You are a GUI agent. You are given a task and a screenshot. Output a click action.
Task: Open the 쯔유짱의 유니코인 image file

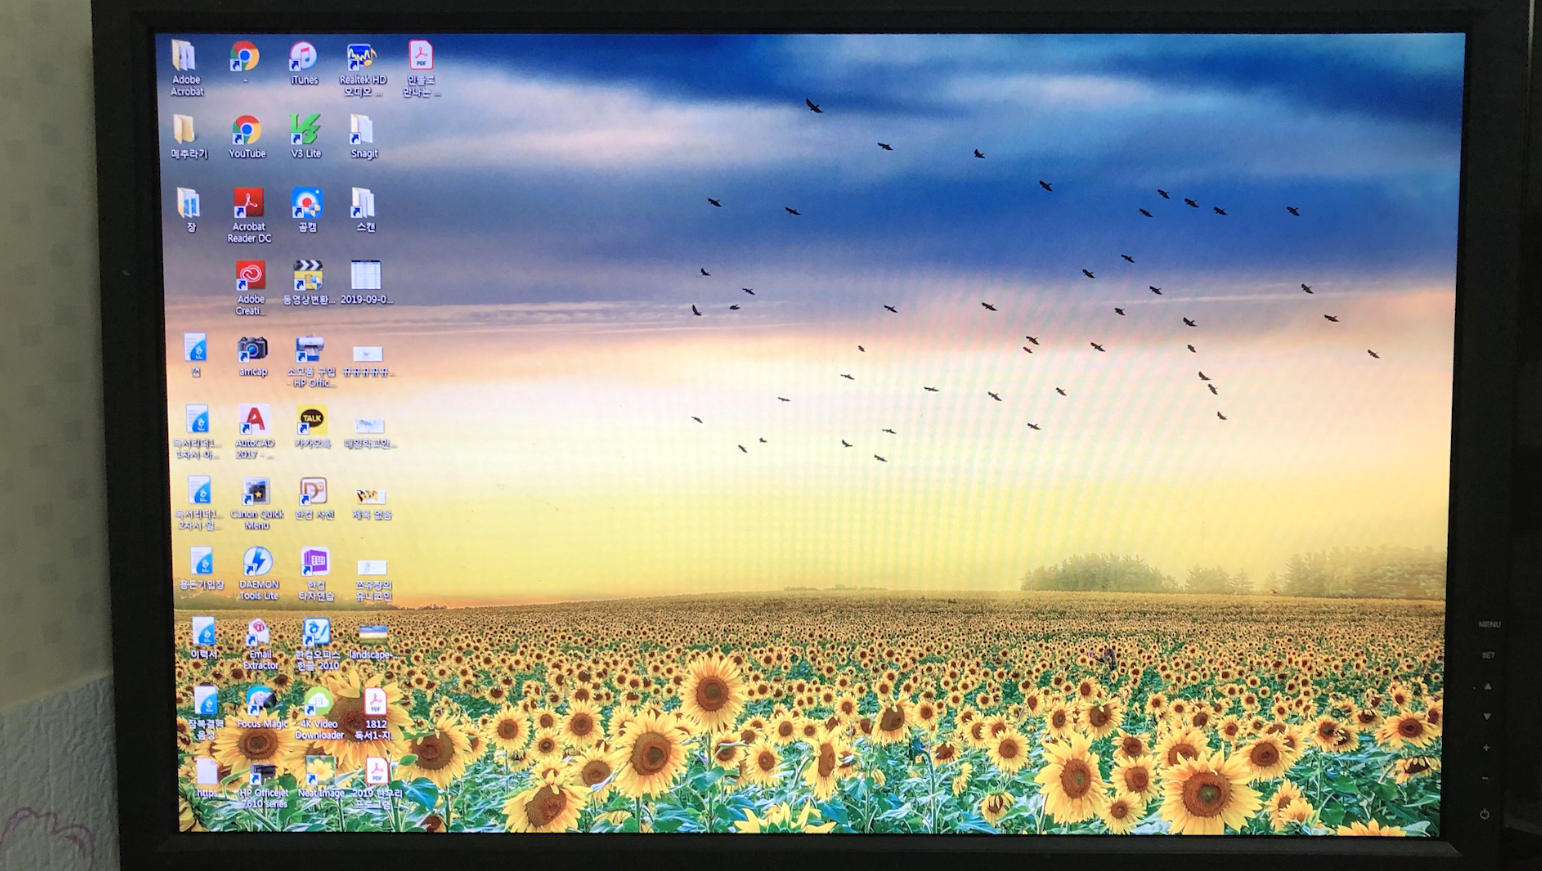(x=372, y=579)
